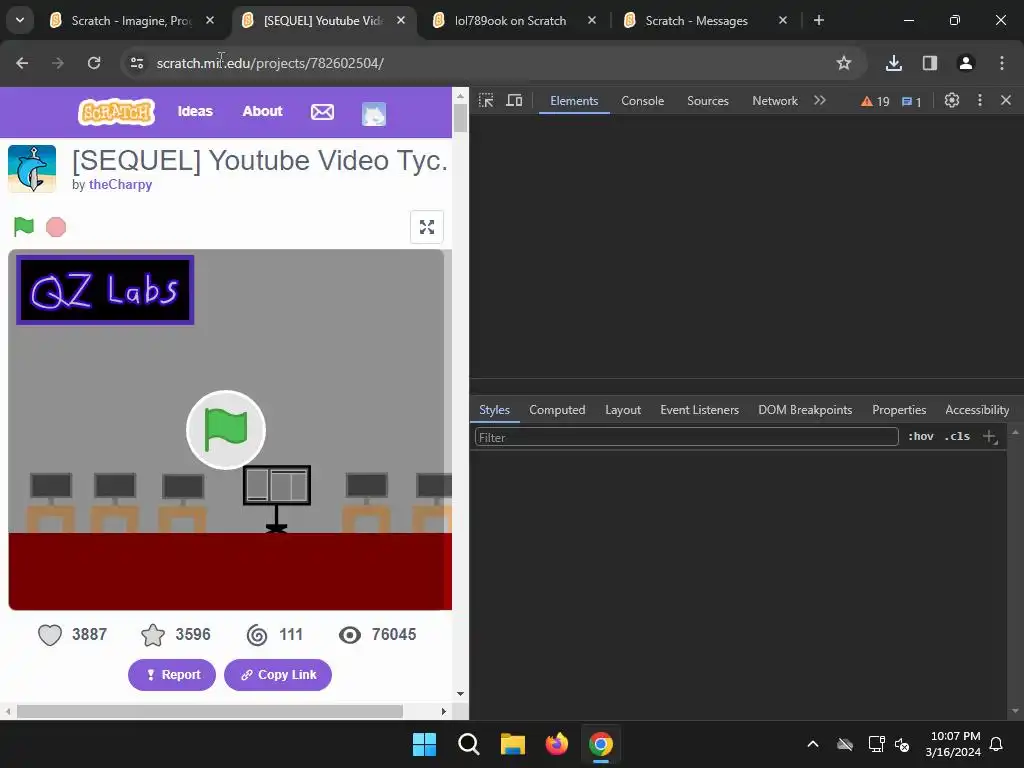Reload the current page
This screenshot has width=1024, height=768.
point(94,63)
